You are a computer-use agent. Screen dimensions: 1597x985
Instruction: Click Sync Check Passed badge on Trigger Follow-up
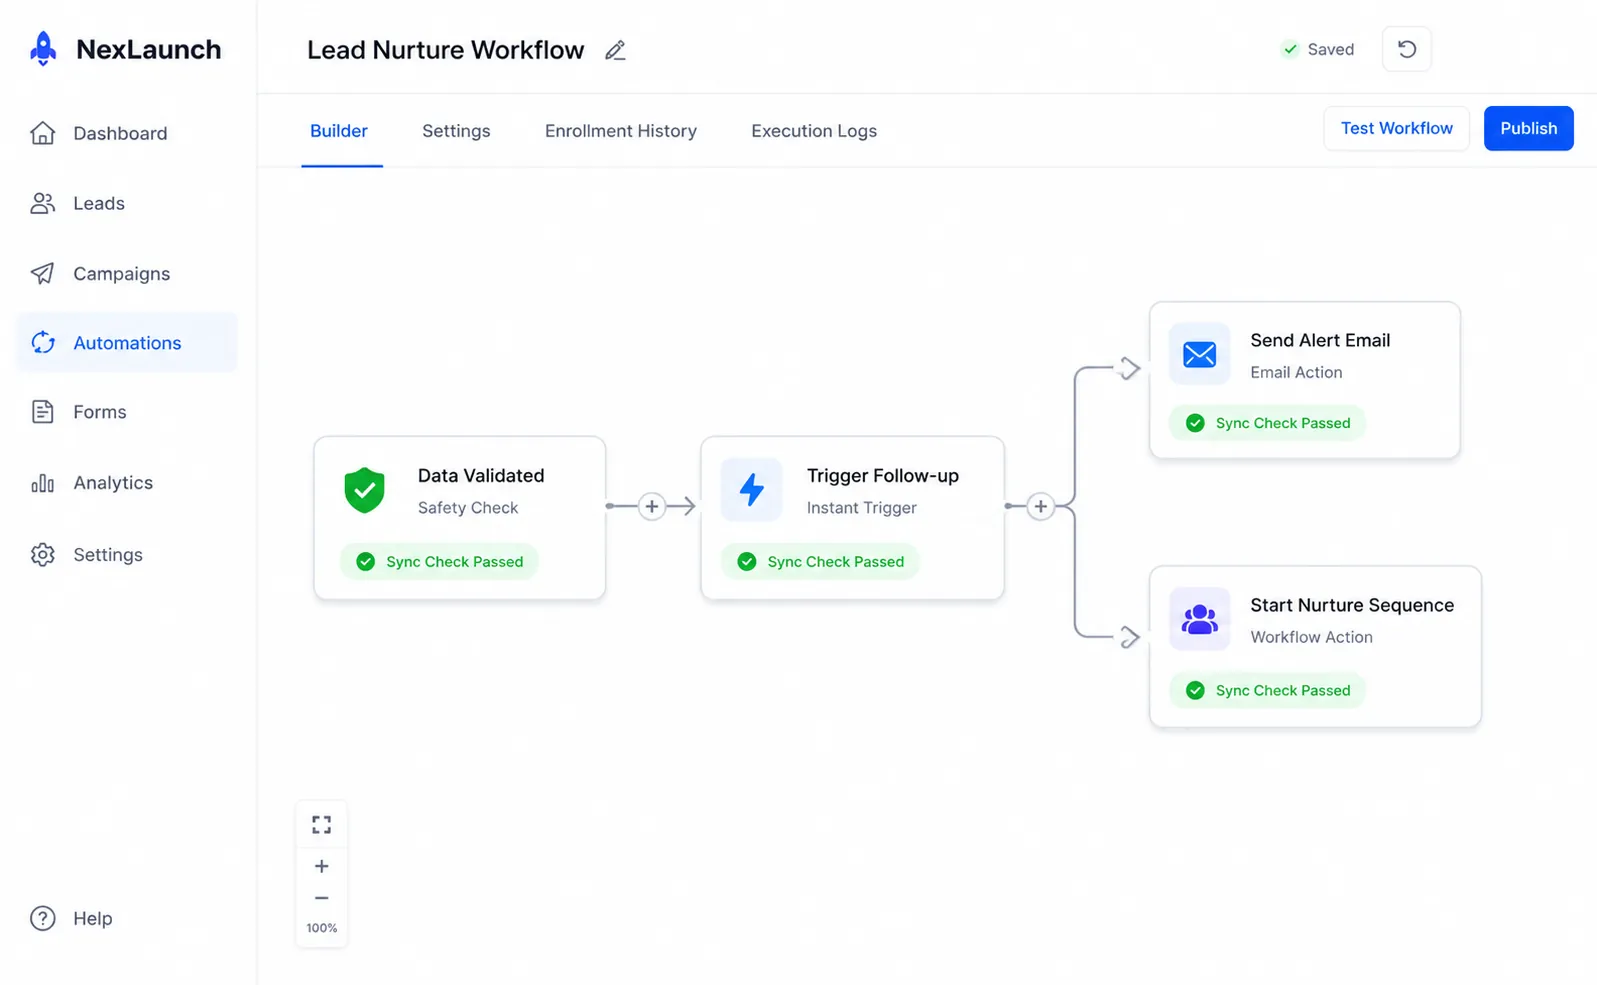(x=820, y=561)
